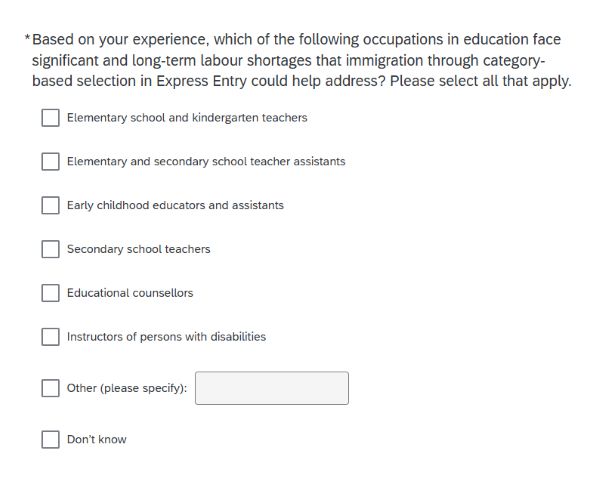Click the 'Don't know' label text

(x=97, y=439)
